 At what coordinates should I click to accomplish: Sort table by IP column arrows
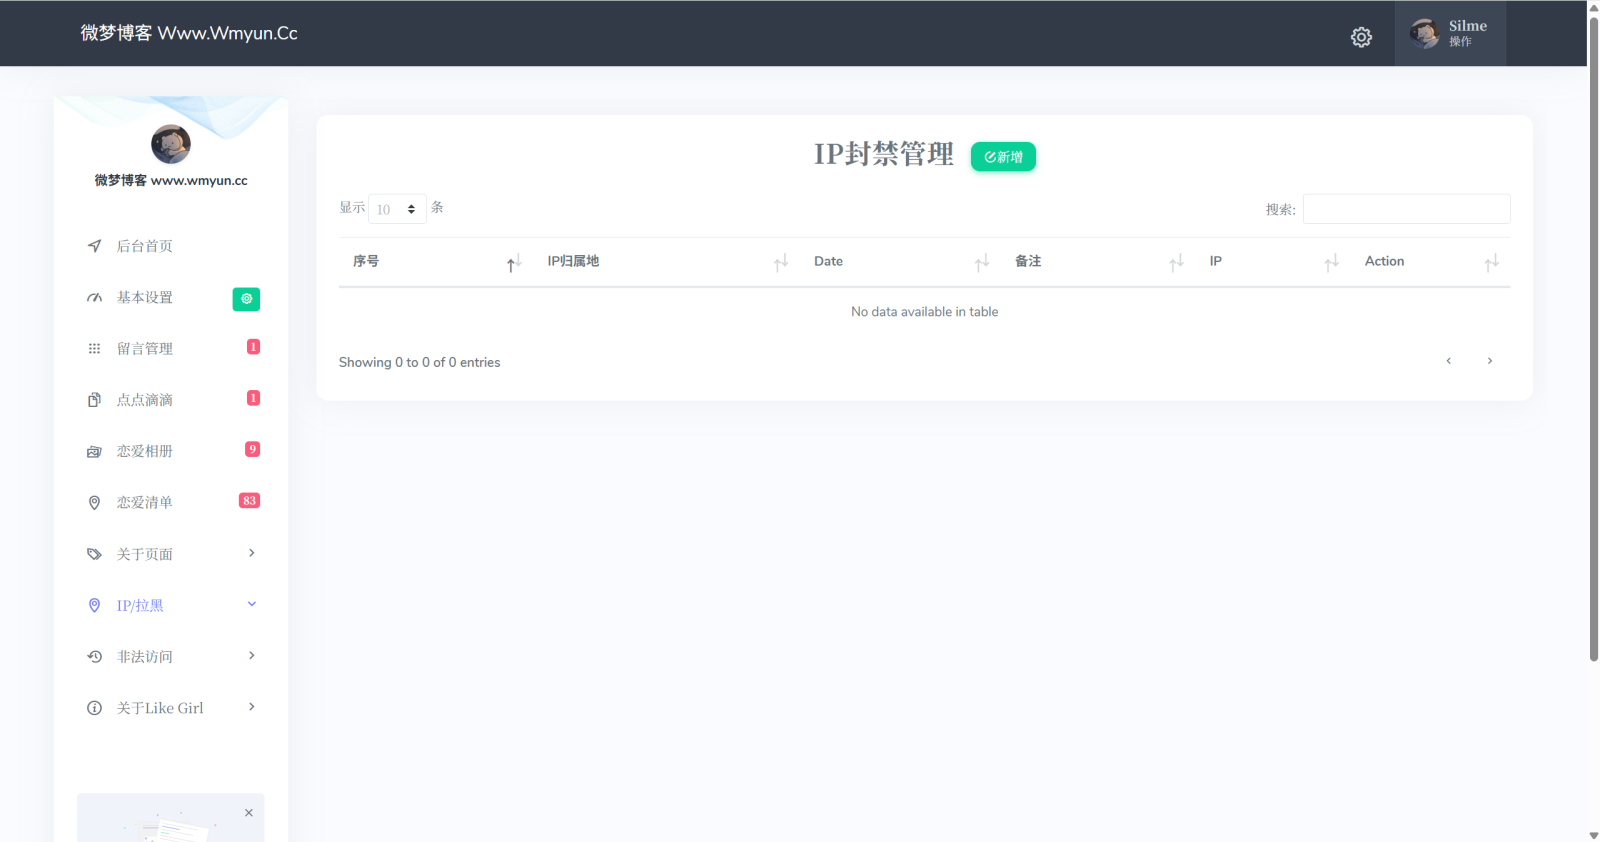point(1331,262)
